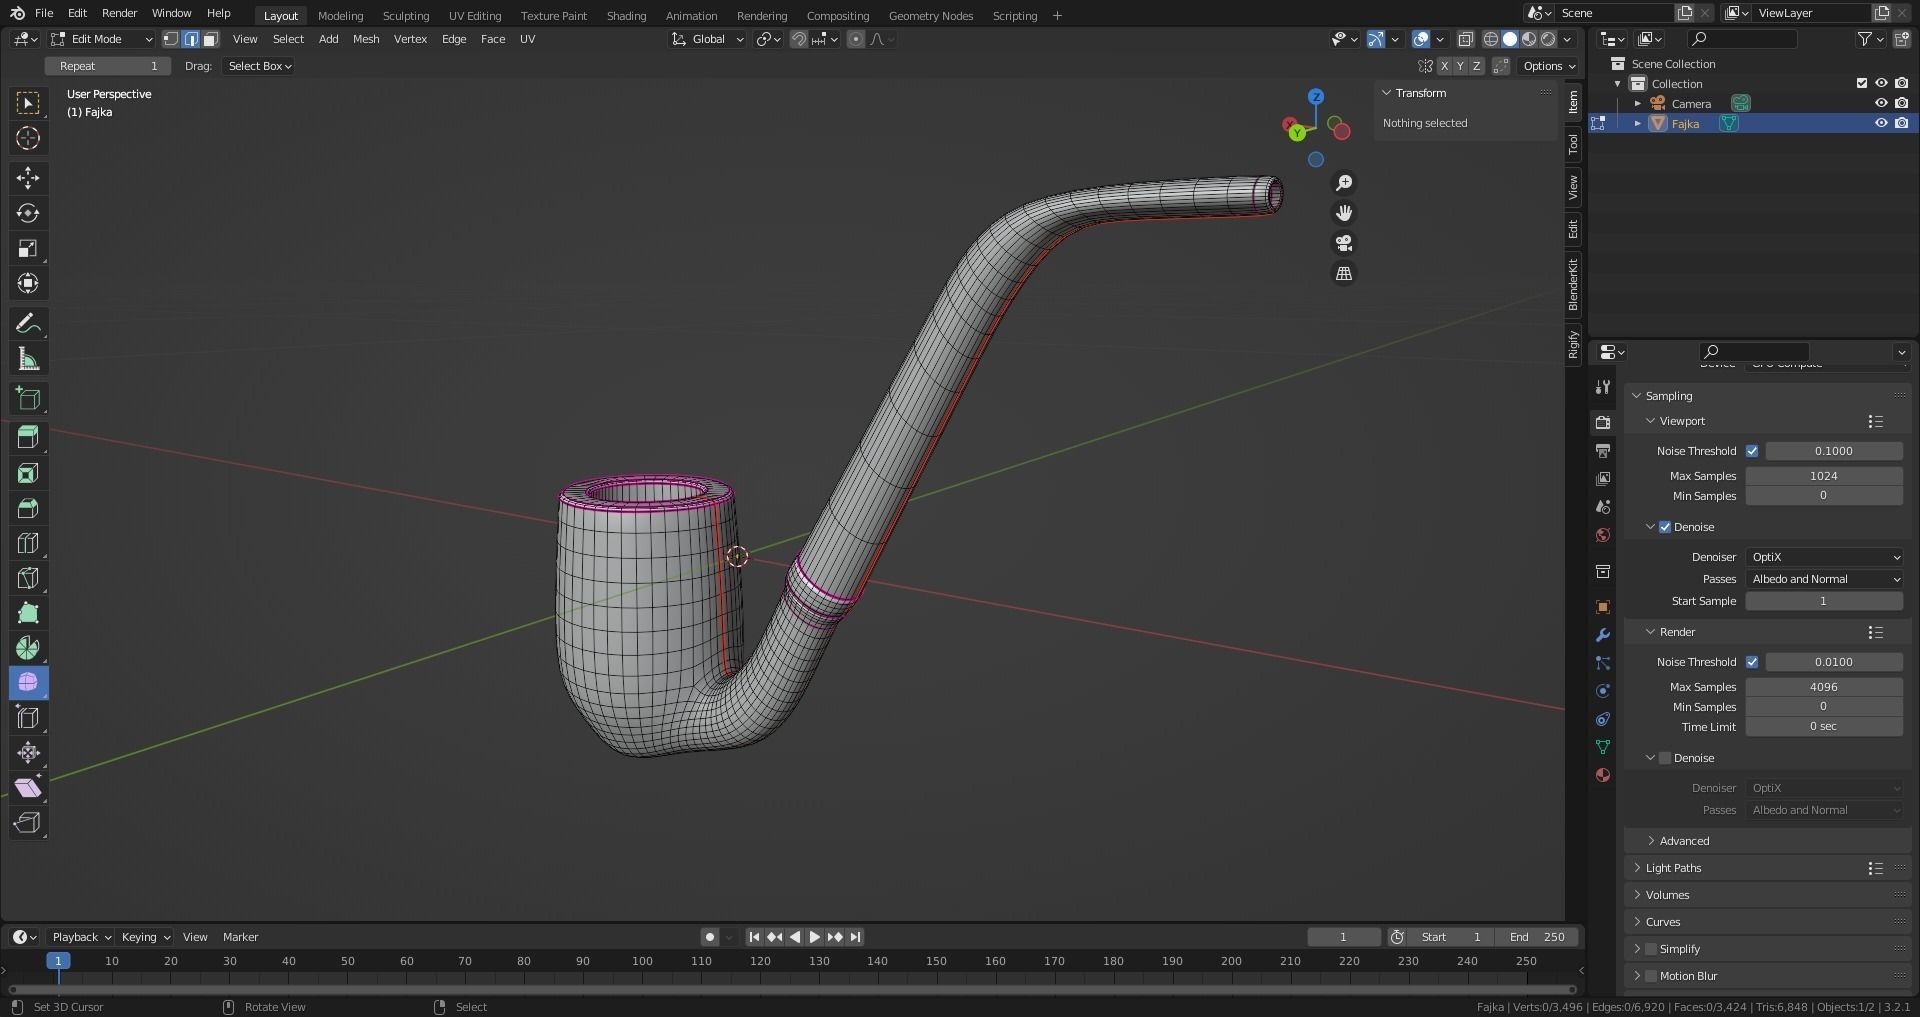Hide Camera object in viewport
The height and width of the screenshot is (1017, 1920).
[1881, 103]
